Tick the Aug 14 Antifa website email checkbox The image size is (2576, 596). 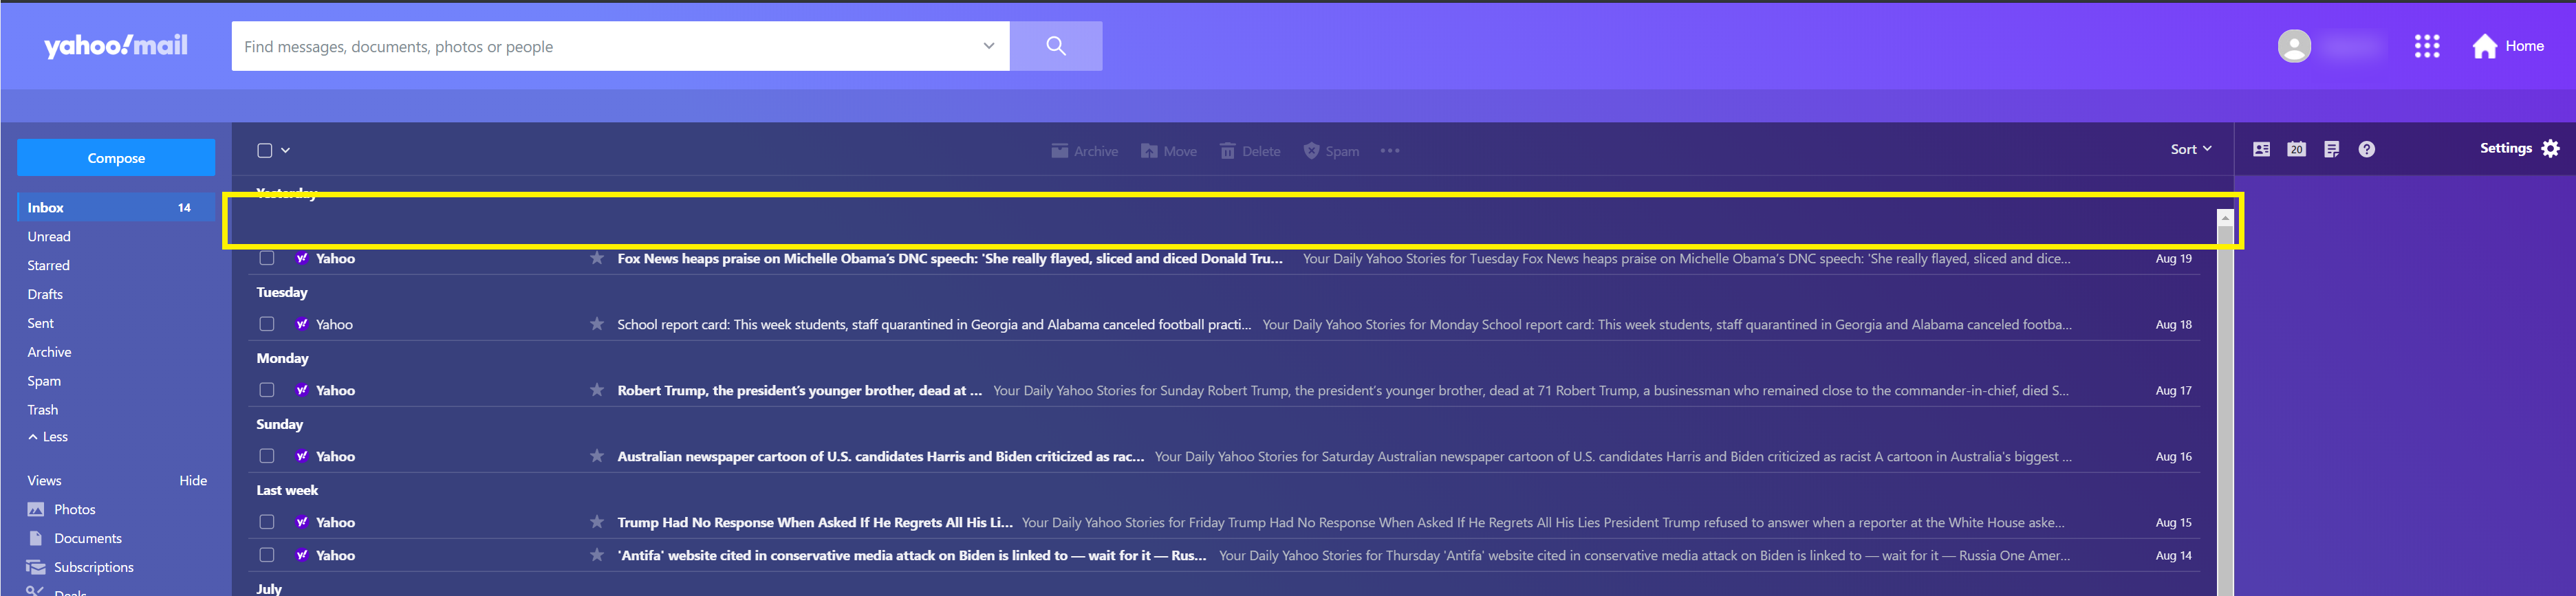pos(267,555)
